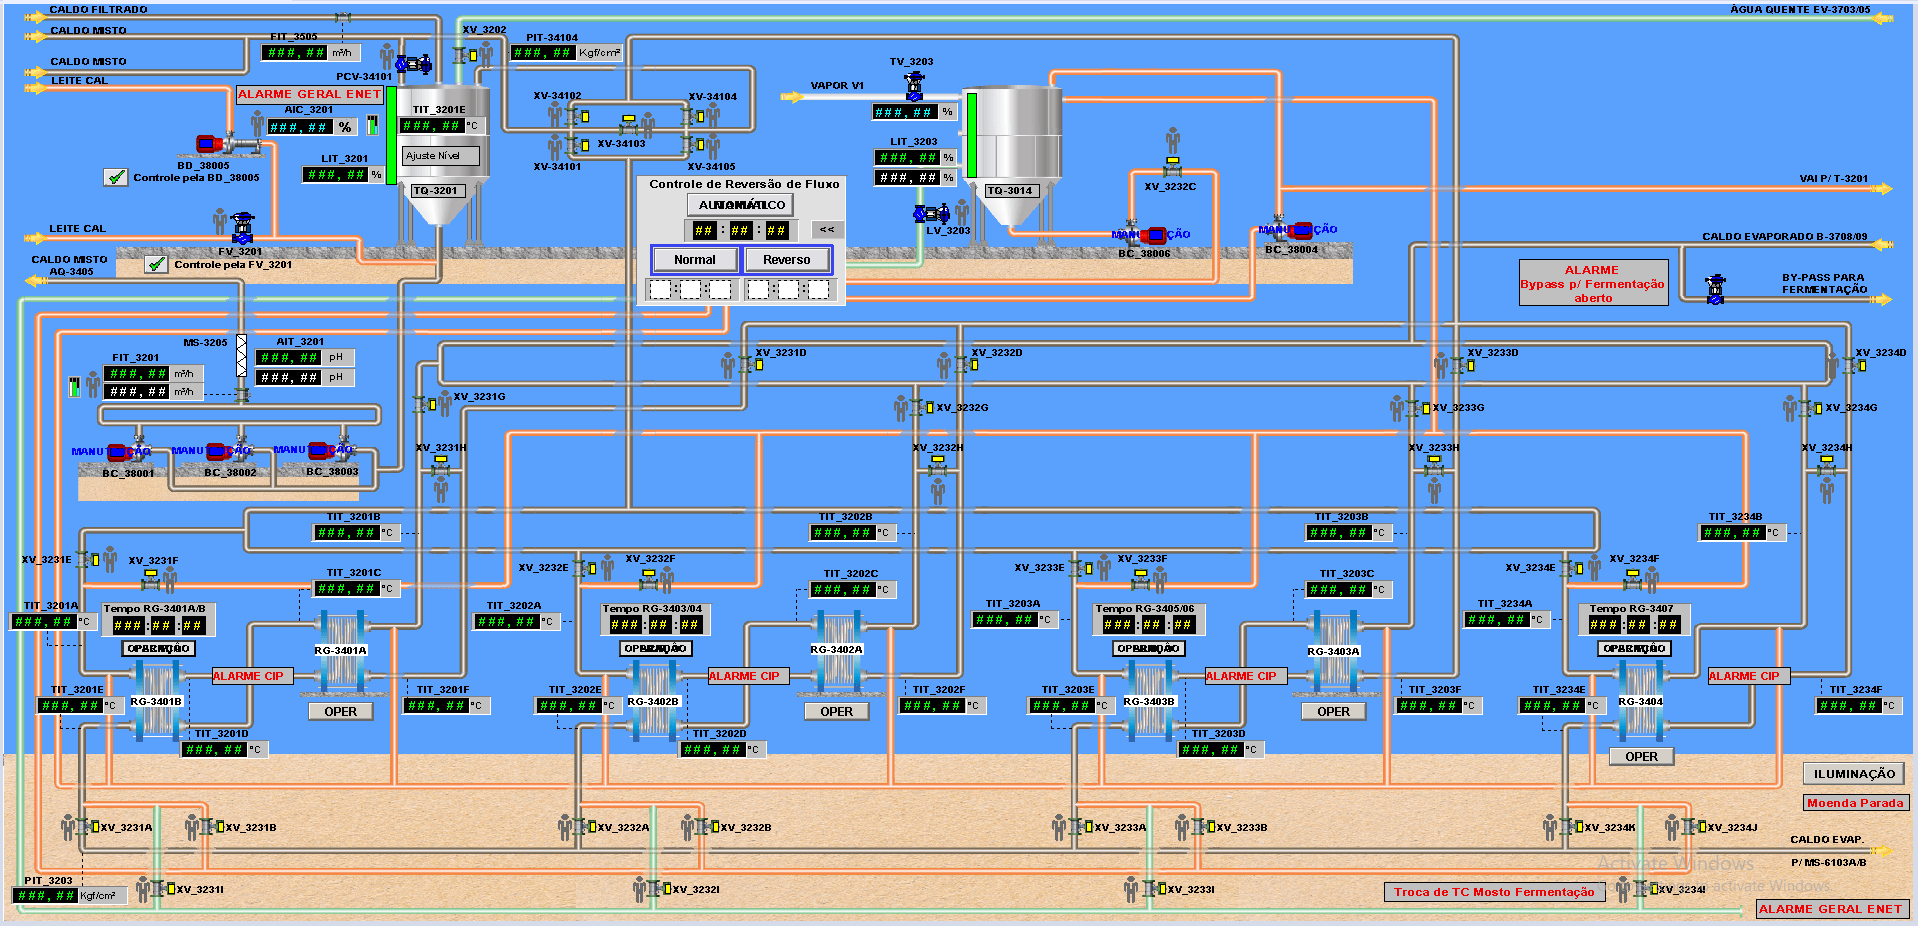Open the RG-3402A heat exchanger
The image size is (1918, 926).
pos(837,652)
